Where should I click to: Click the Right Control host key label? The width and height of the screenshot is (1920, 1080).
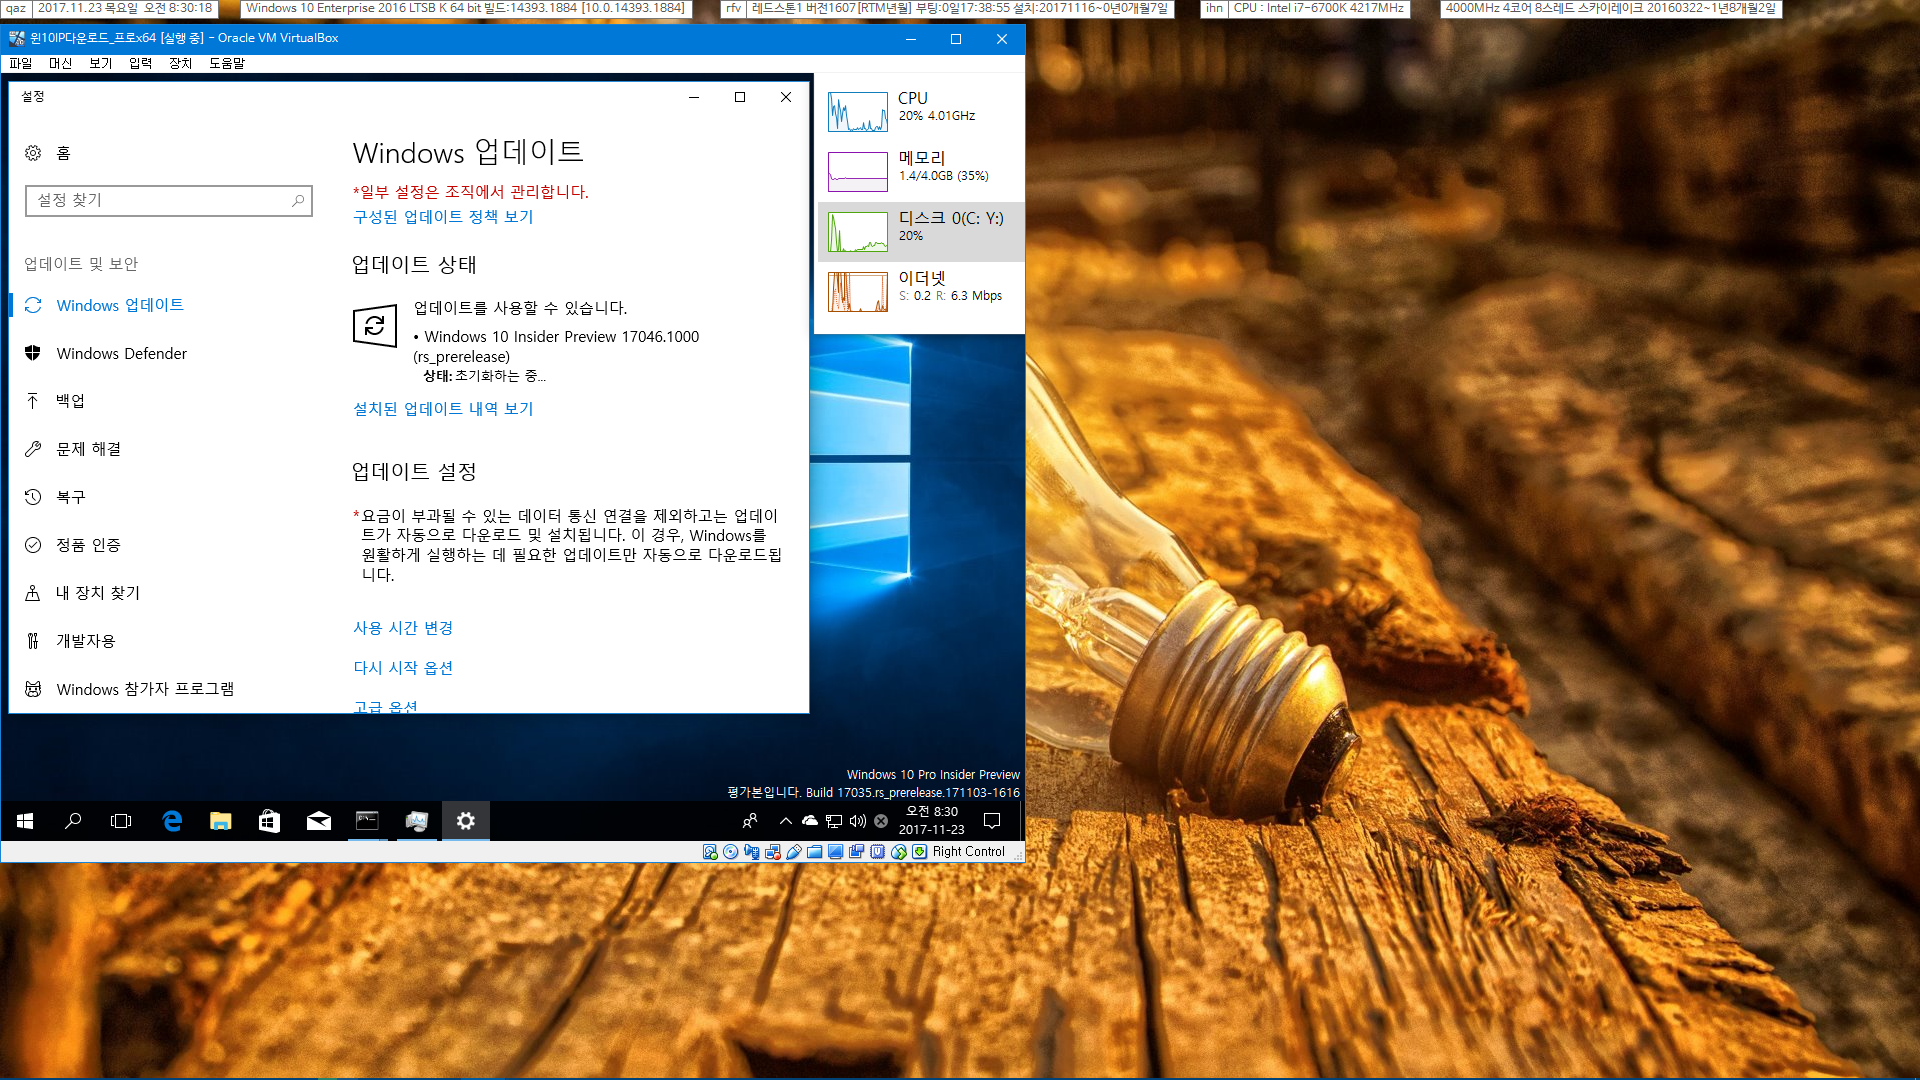(x=968, y=852)
